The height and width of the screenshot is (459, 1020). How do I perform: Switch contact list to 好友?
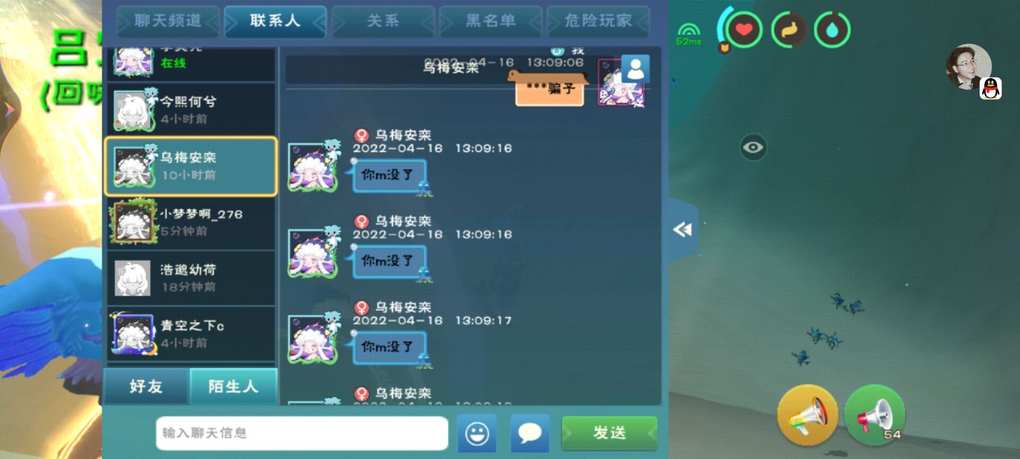click(x=146, y=387)
